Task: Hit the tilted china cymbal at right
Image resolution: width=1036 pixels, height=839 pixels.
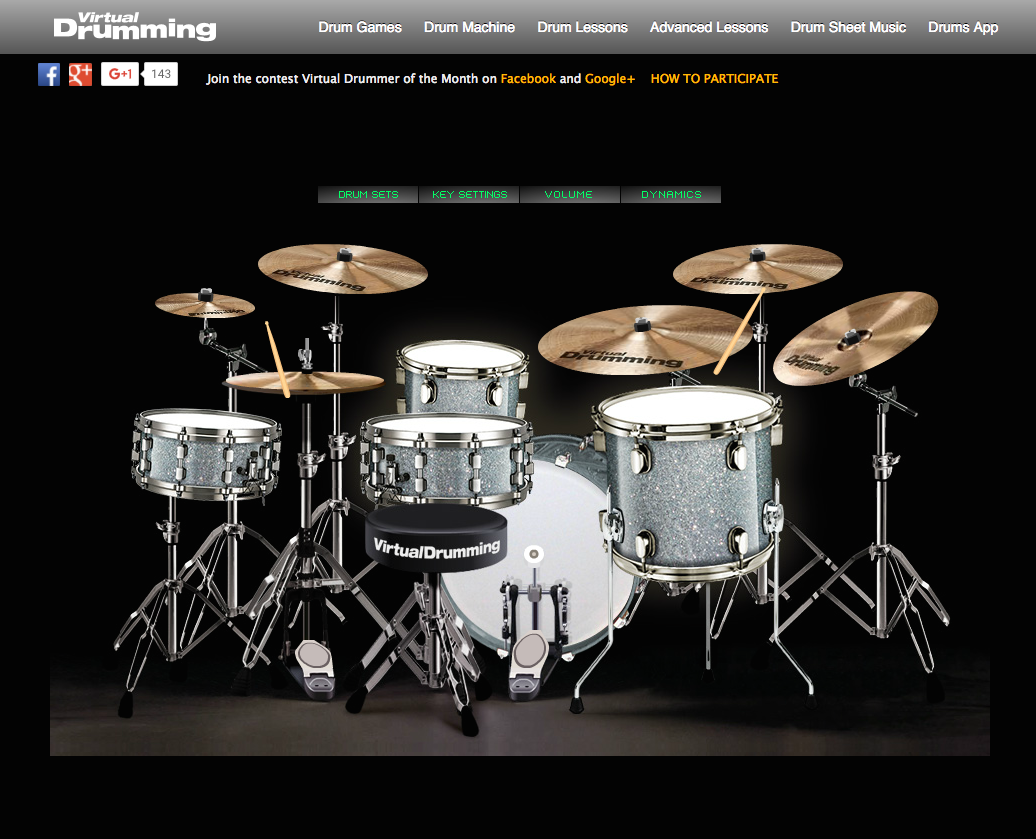Action: (x=855, y=338)
